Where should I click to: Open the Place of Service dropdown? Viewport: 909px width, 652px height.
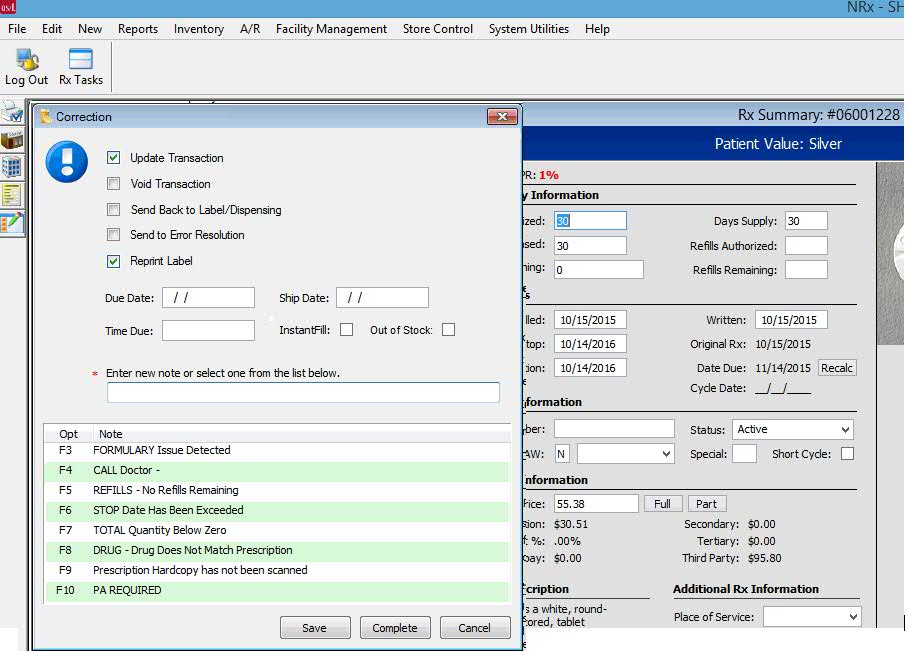[812, 617]
